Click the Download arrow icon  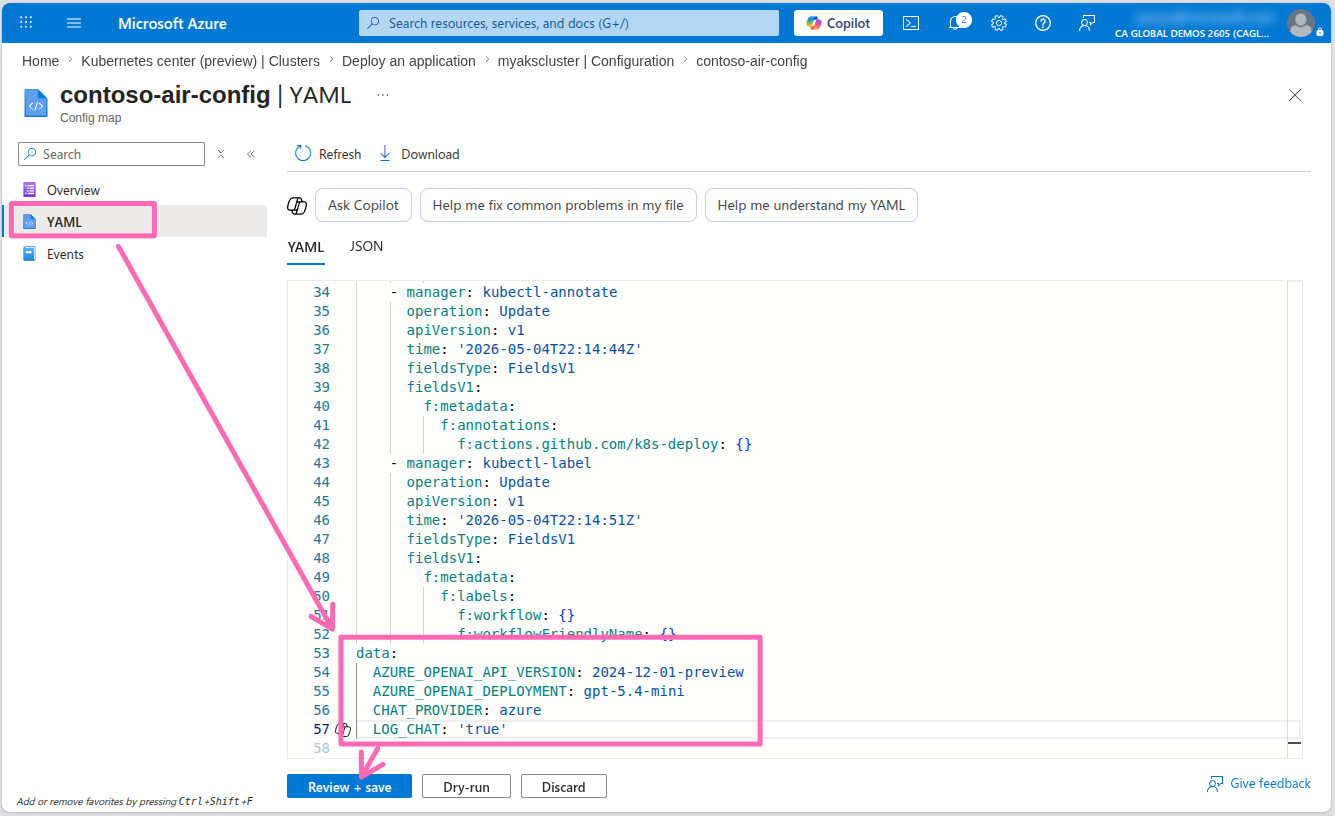(x=385, y=154)
